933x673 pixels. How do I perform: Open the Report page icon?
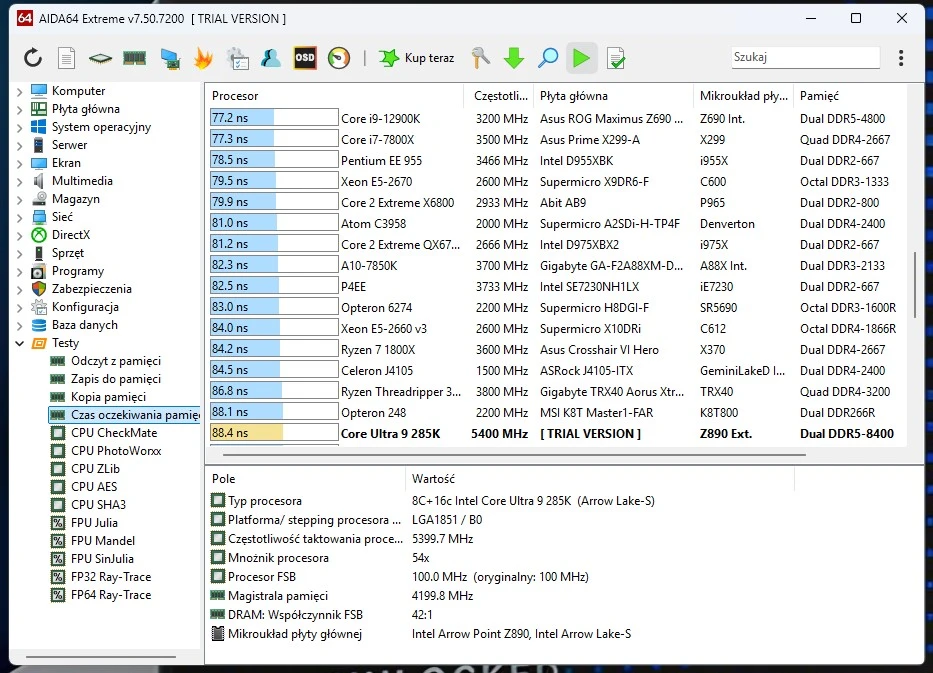[x=66, y=58]
